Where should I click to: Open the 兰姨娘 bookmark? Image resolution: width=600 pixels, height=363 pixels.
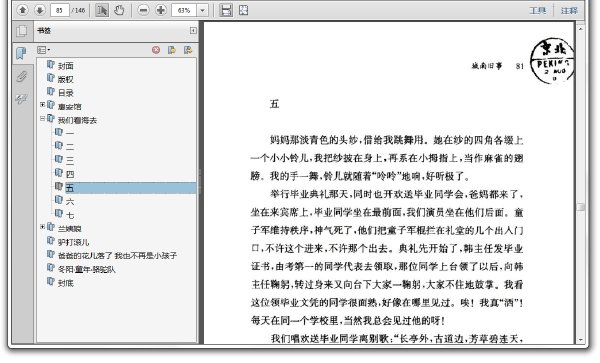pos(70,229)
